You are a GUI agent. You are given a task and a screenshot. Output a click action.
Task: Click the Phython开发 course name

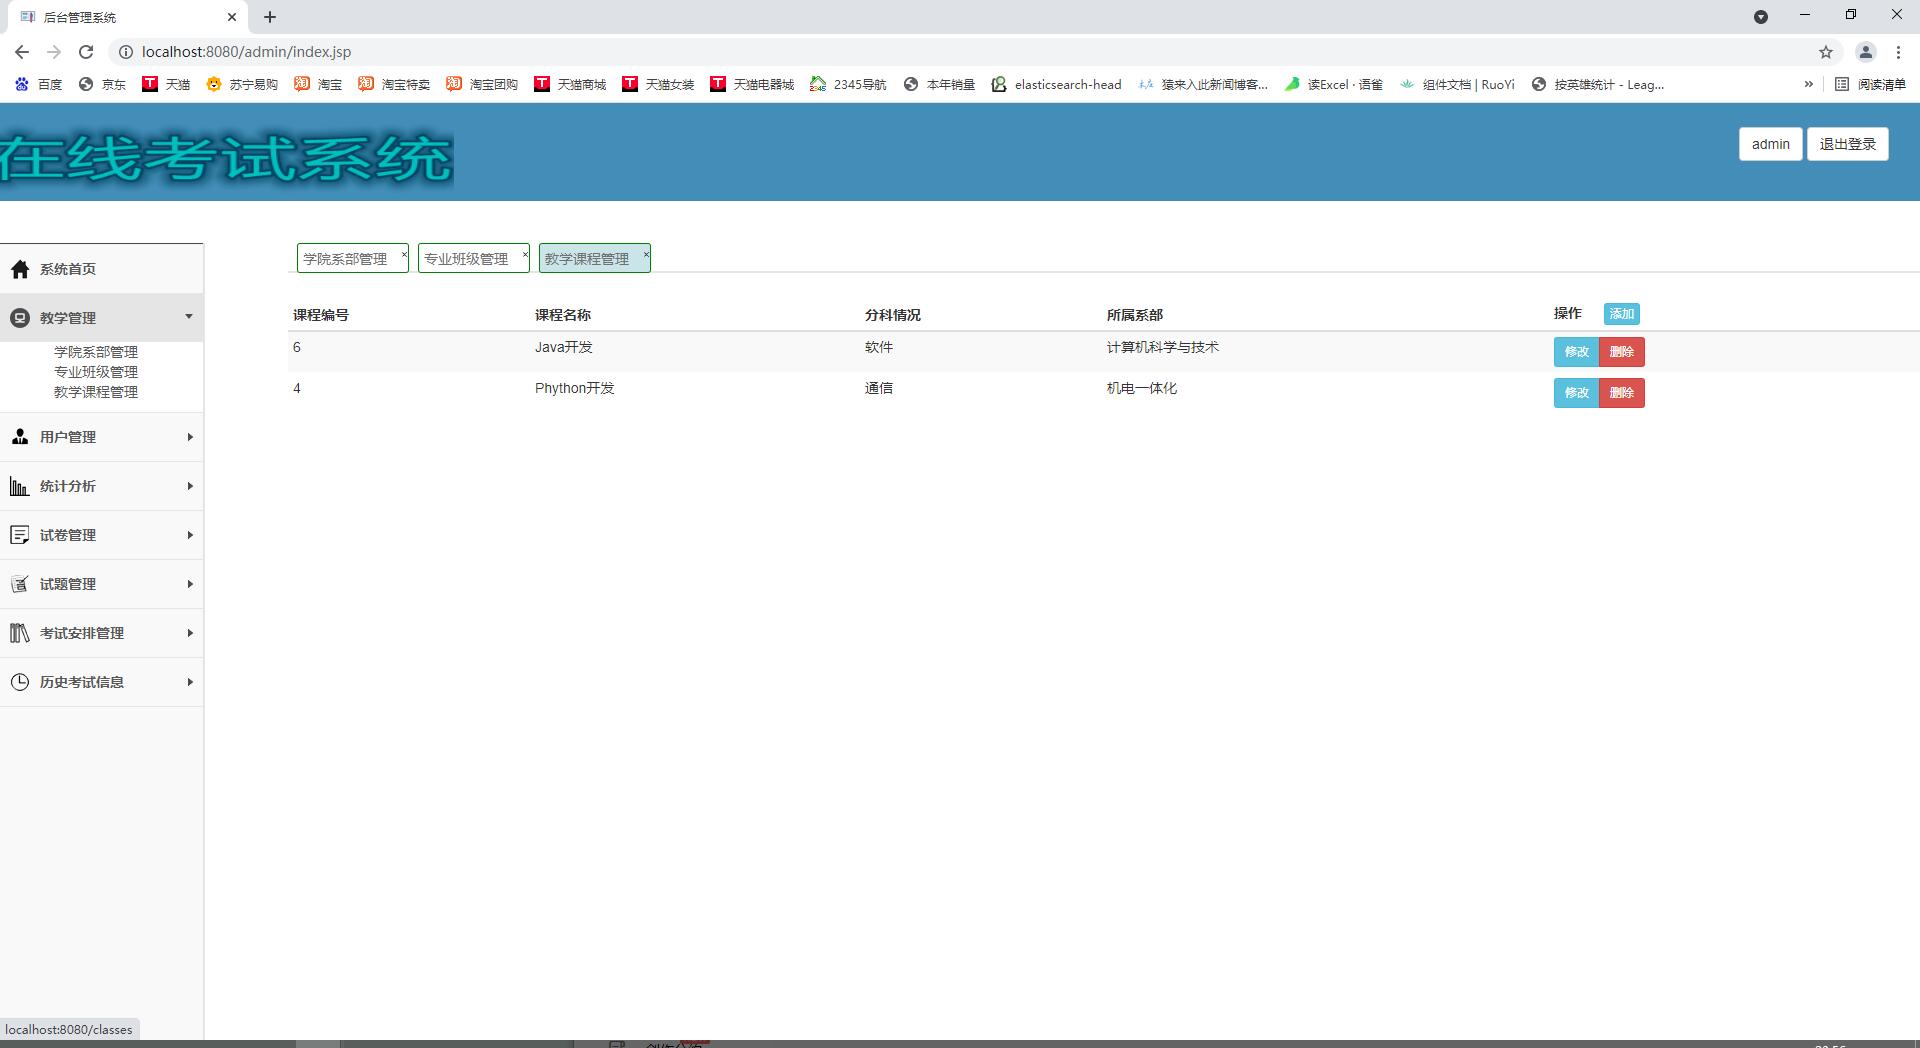click(x=574, y=388)
